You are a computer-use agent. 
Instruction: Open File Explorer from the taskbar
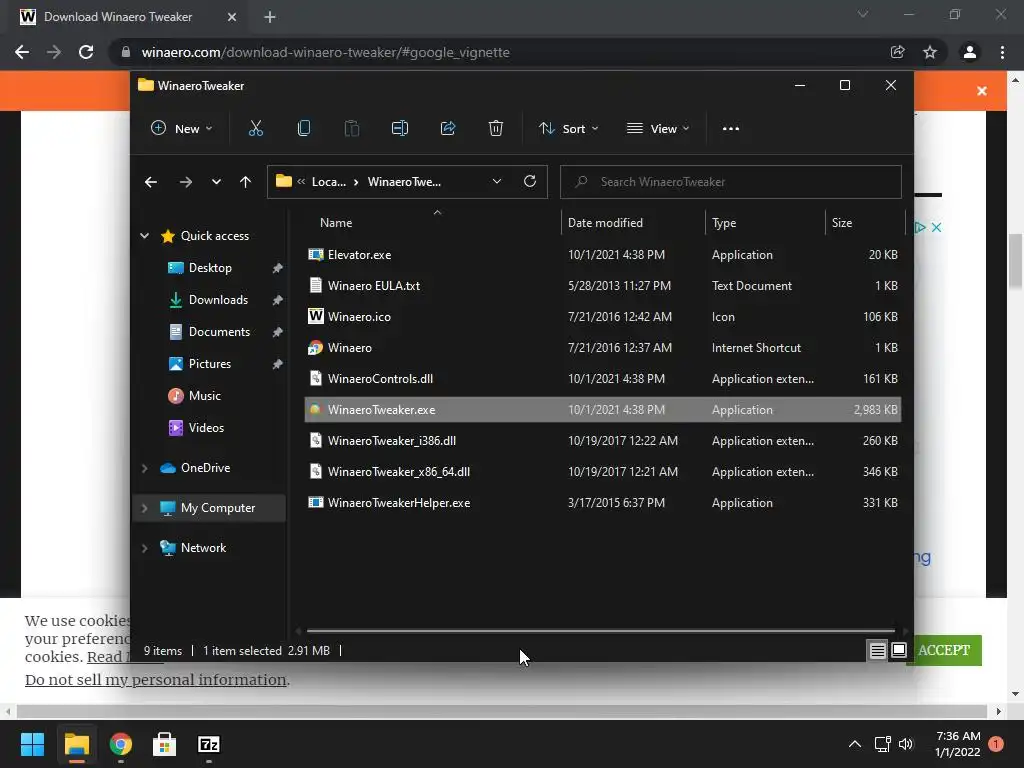(x=76, y=744)
